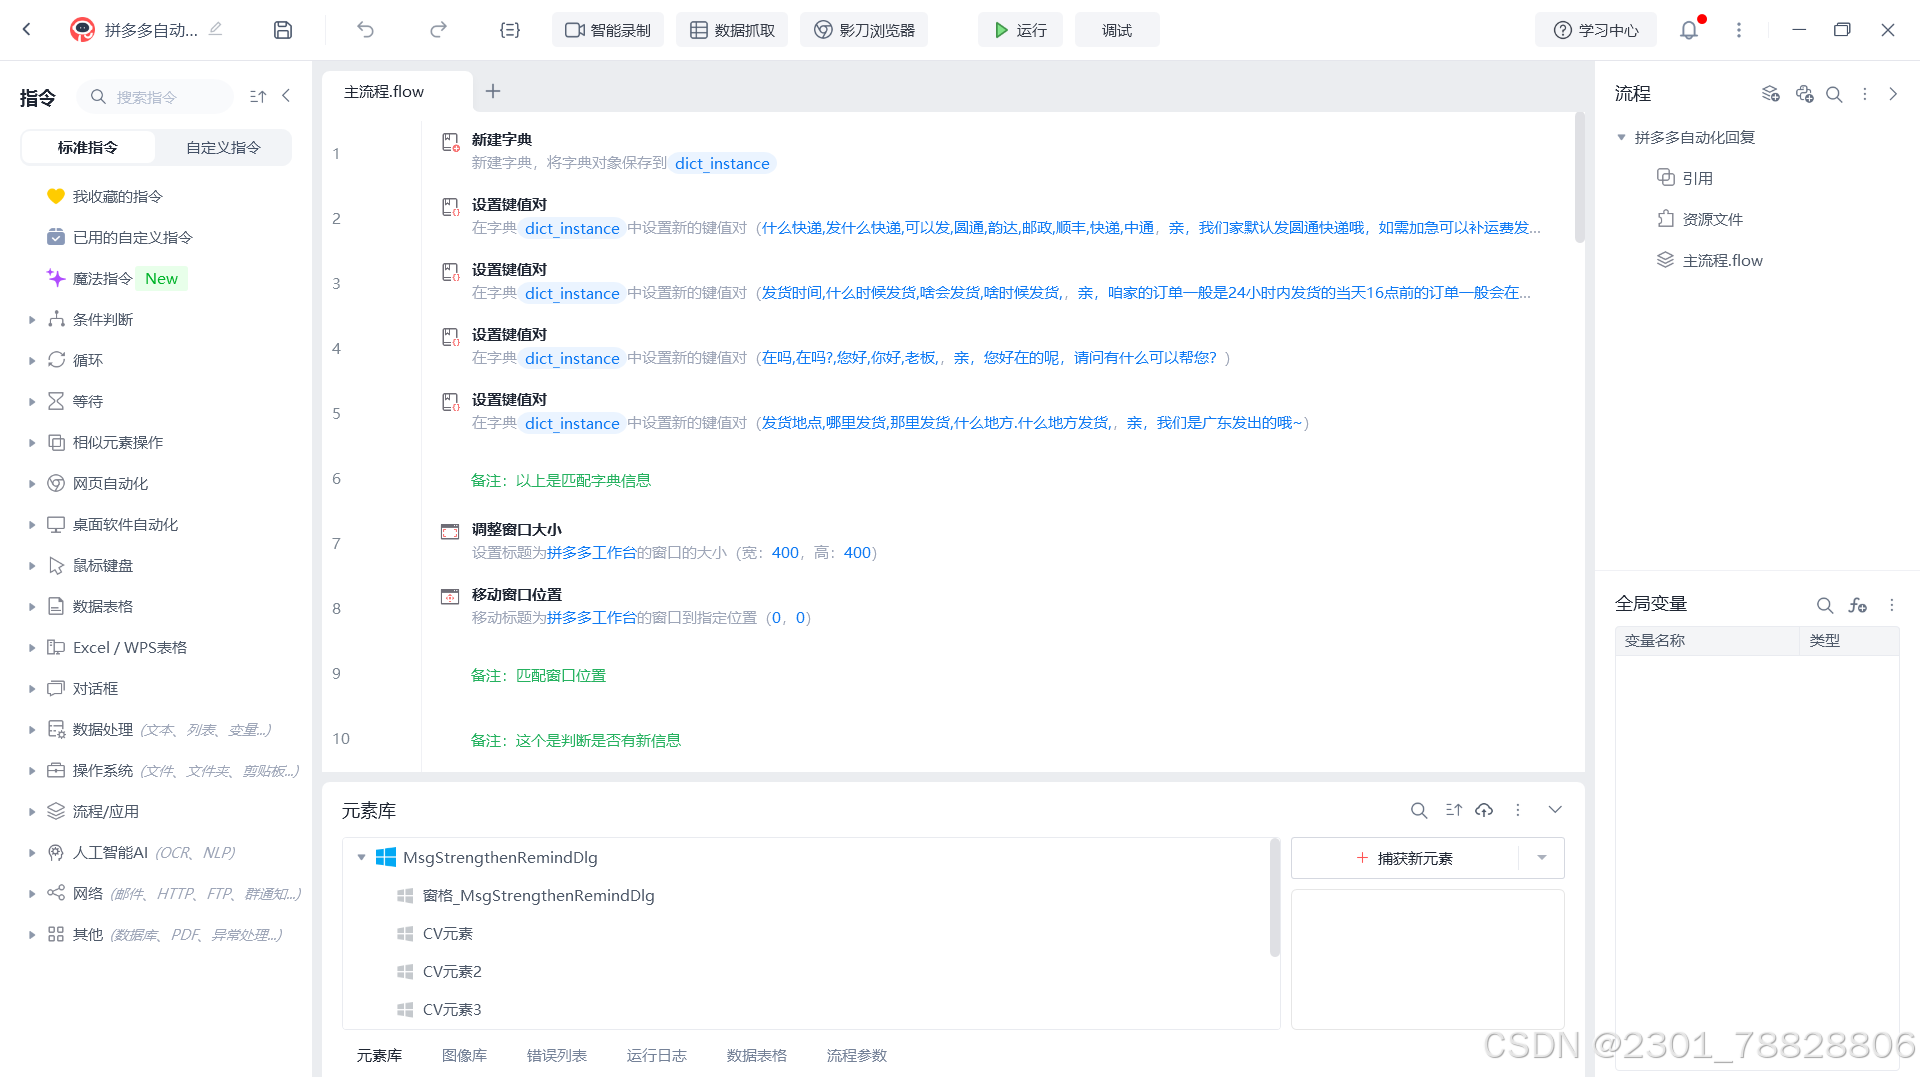Expand the 鼠标键盘 category
Screen dimensions: 1920x1077
point(32,566)
